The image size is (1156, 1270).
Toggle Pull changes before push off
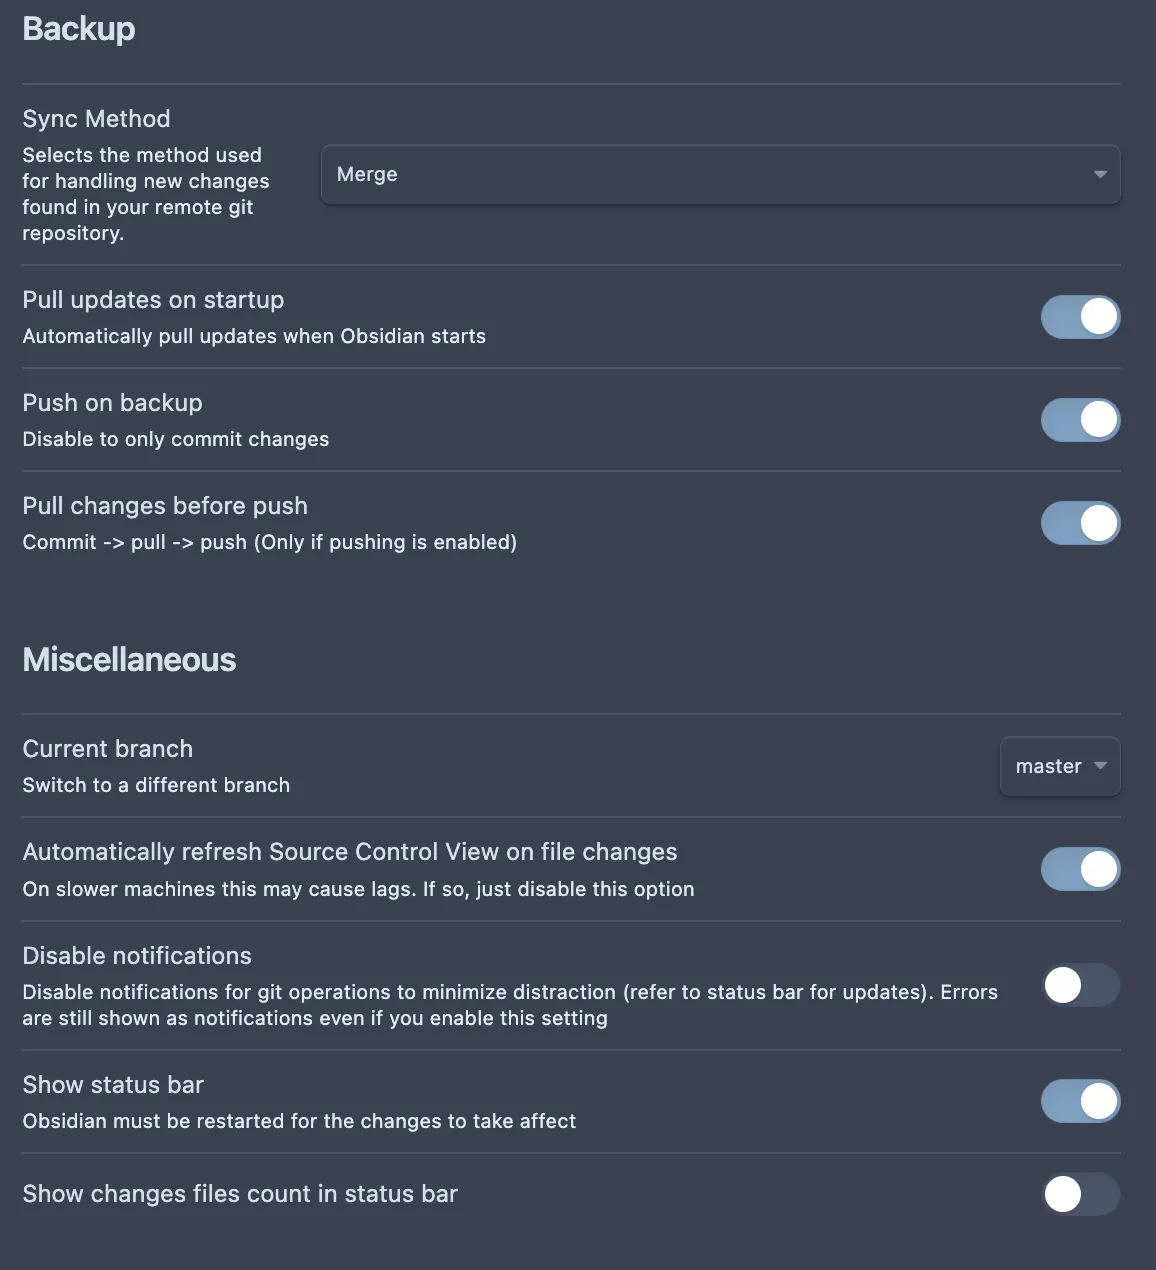(x=1080, y=523)
